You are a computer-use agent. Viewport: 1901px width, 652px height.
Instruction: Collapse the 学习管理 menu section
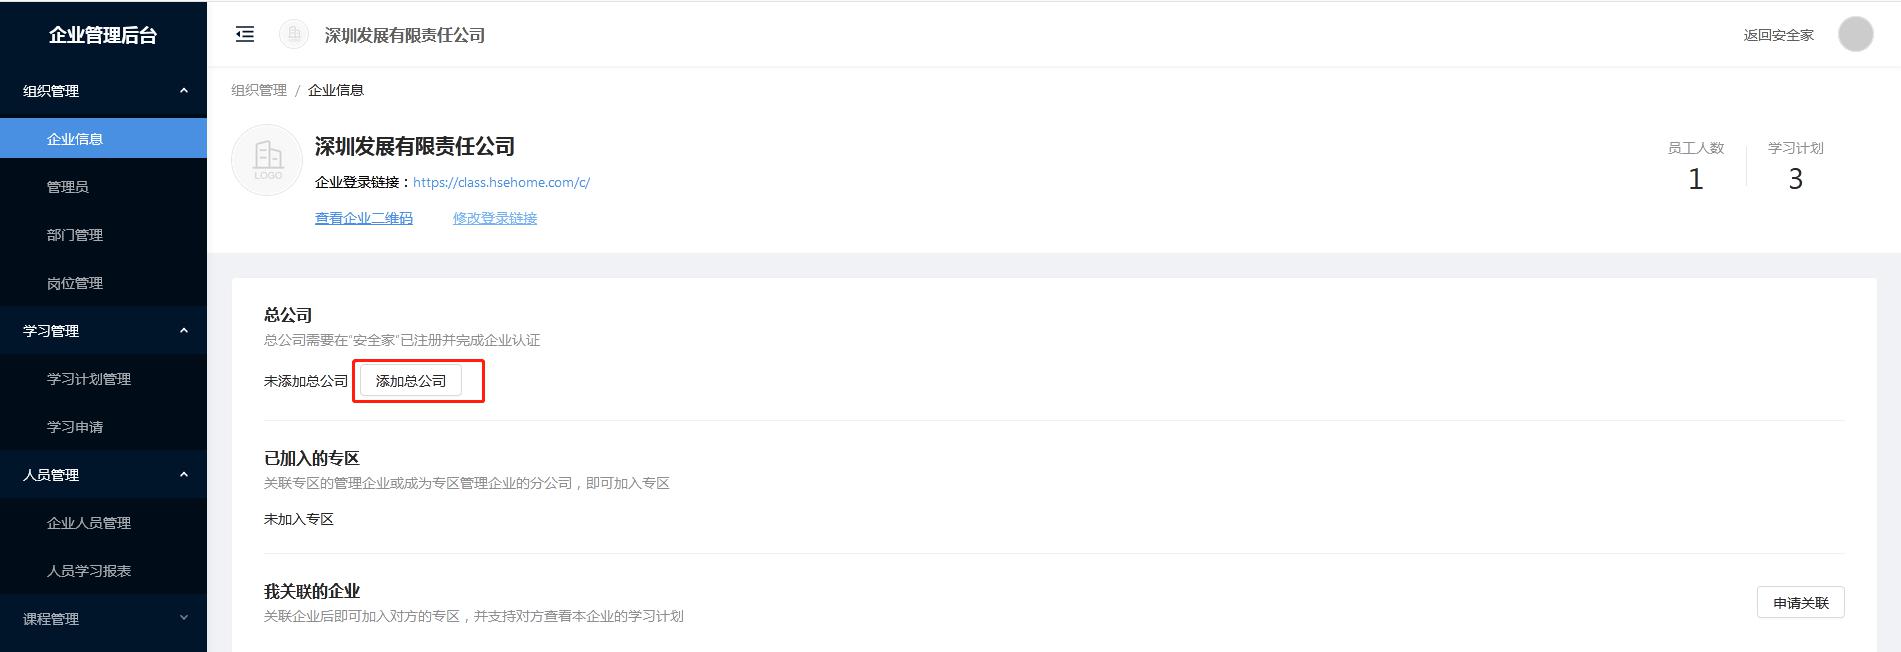[x=103, y=331]
